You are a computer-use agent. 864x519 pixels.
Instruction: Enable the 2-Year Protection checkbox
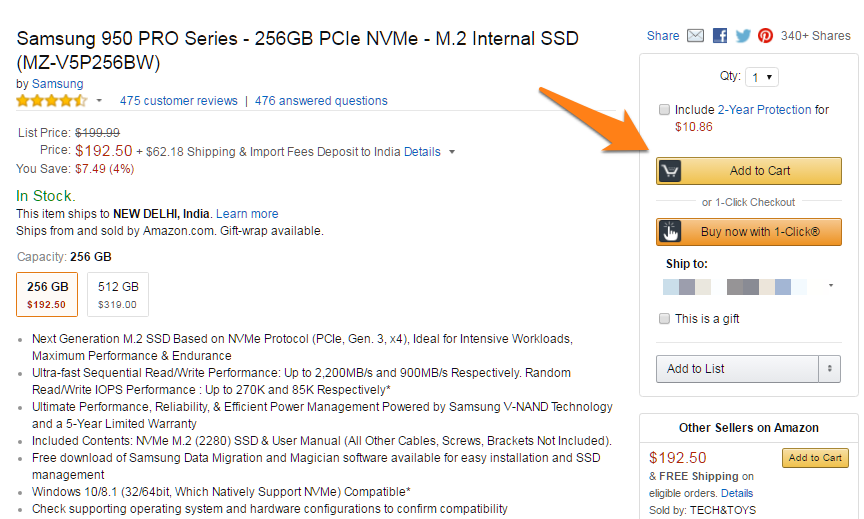(664, 110)
